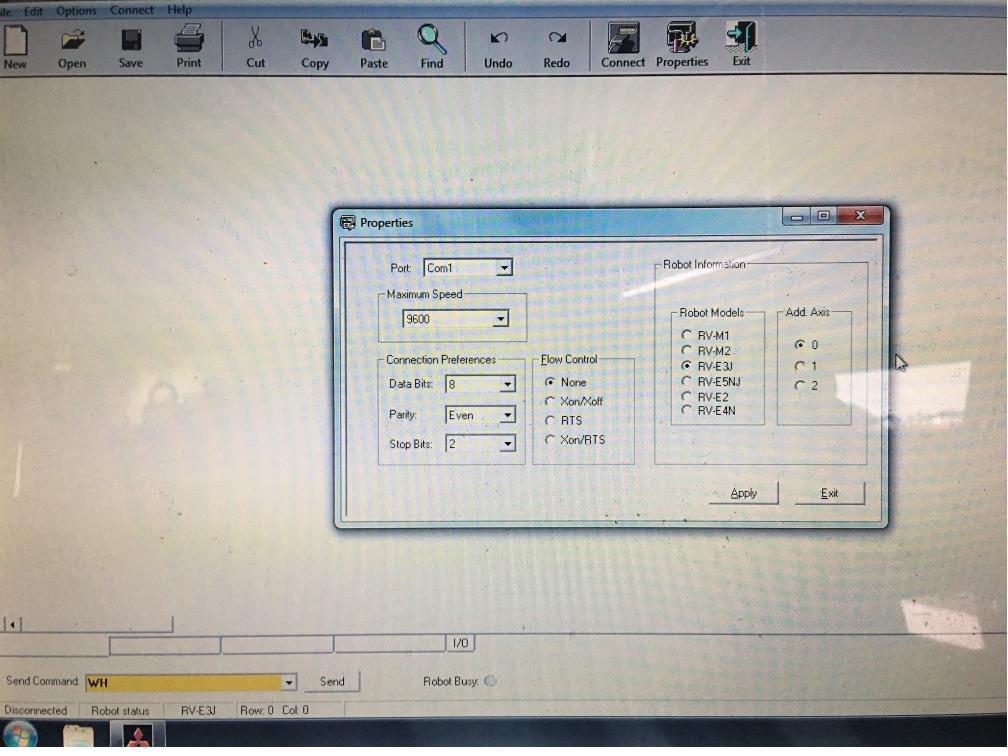Viewport: 1008px width, 756px height.
Task: Click the Row: 0 Col: 0 status entry
Action: point(274,710)
